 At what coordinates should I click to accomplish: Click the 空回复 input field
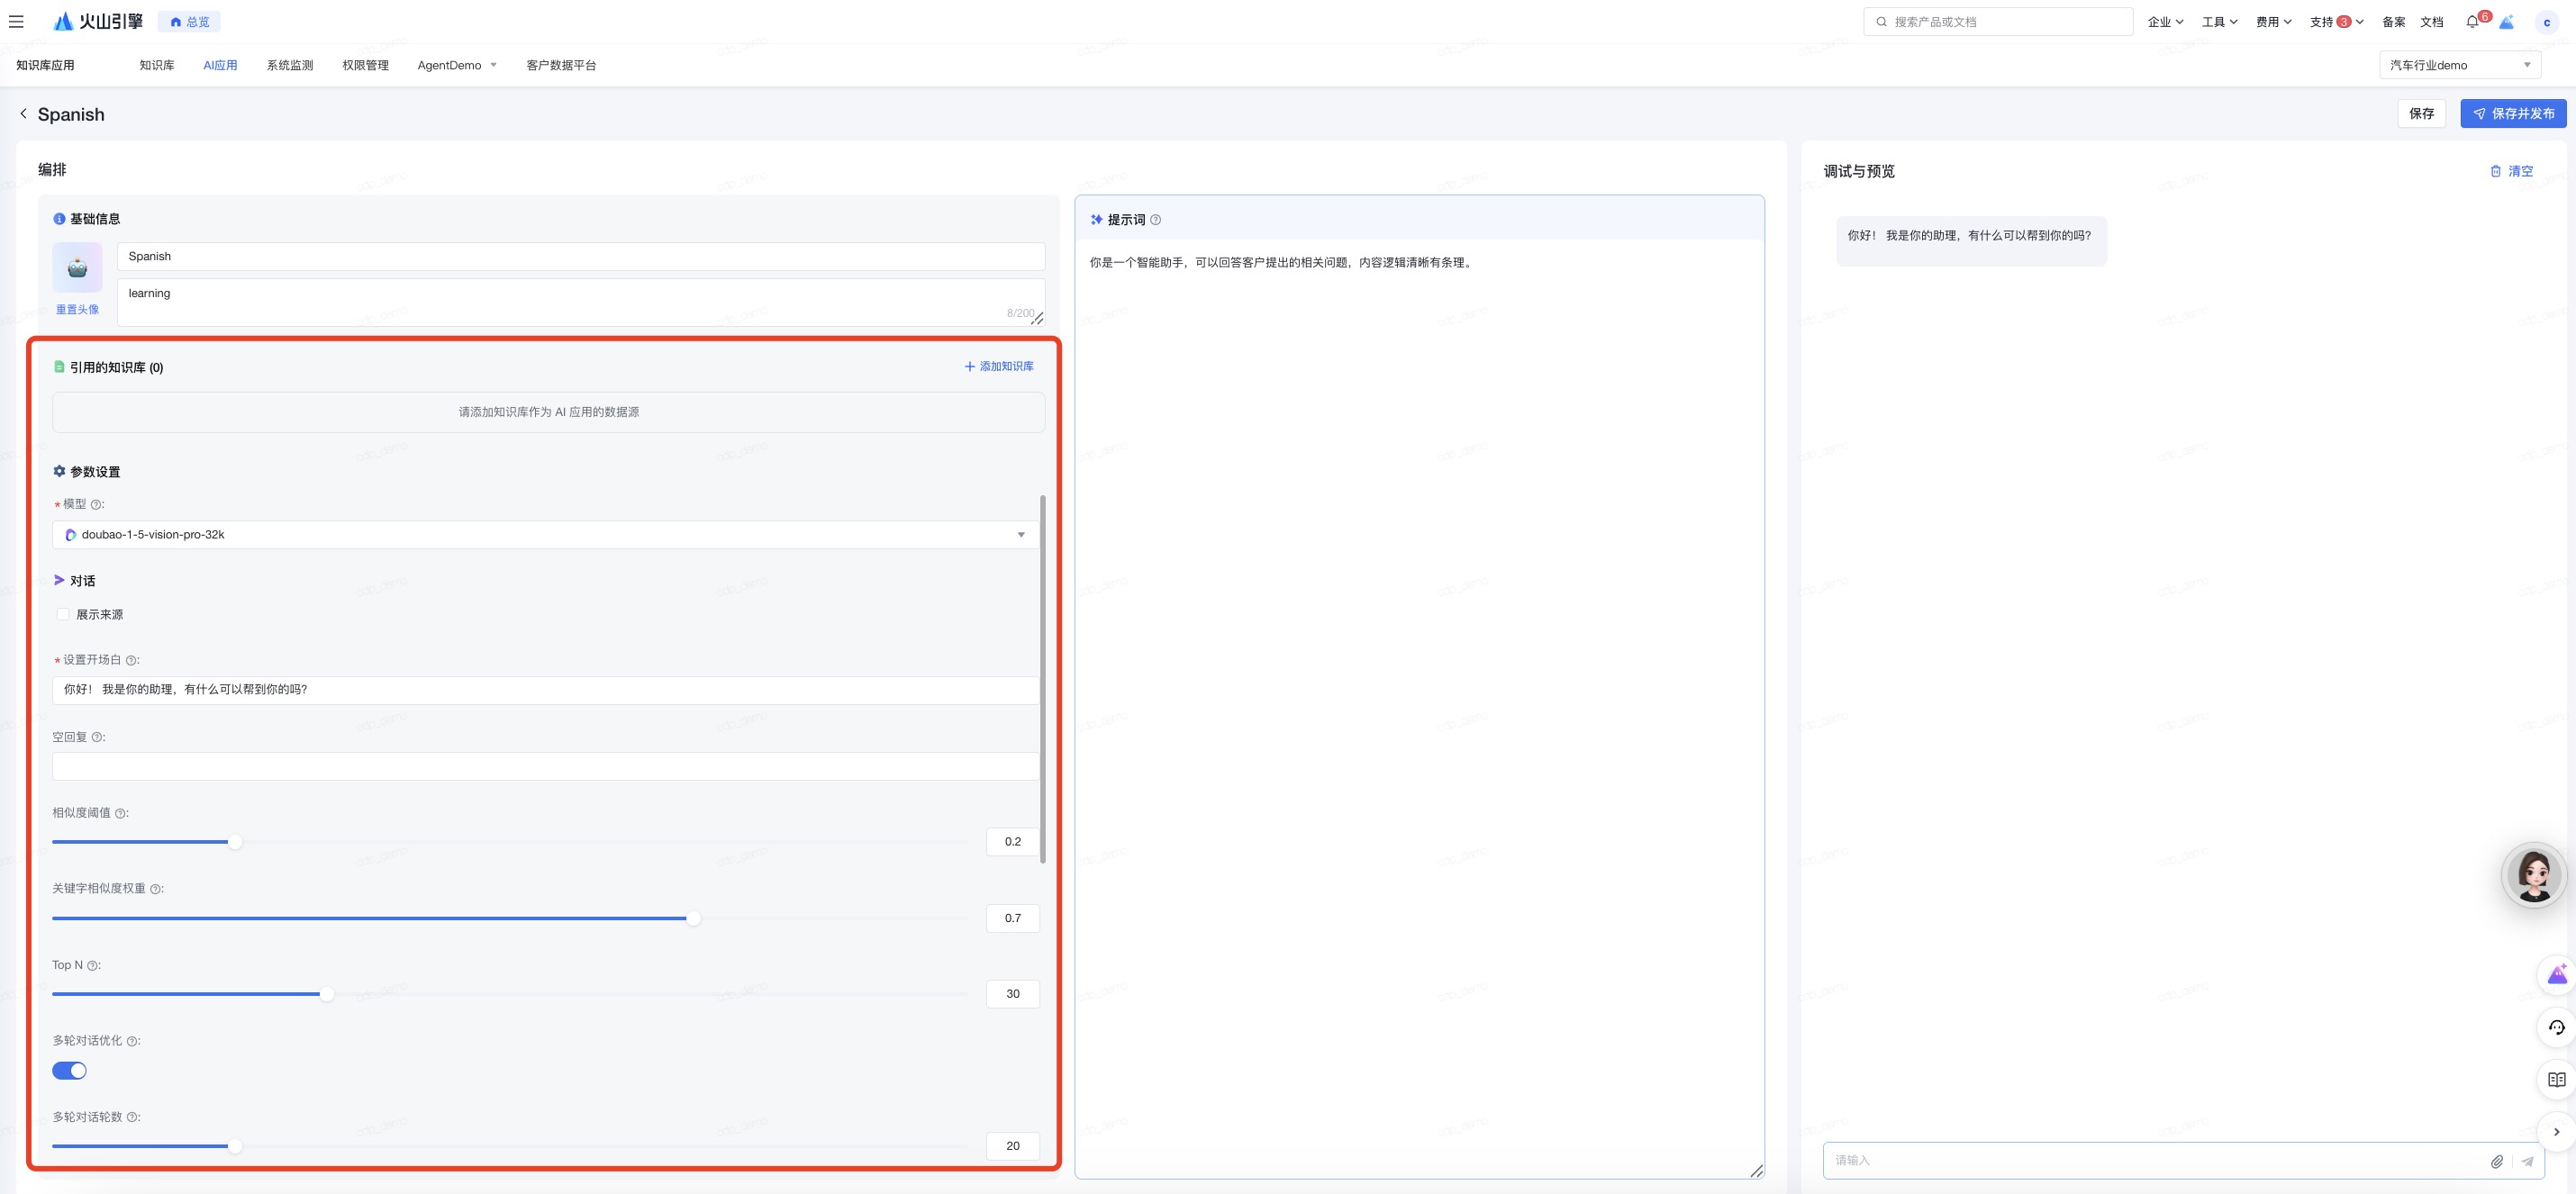coord(546,766)
